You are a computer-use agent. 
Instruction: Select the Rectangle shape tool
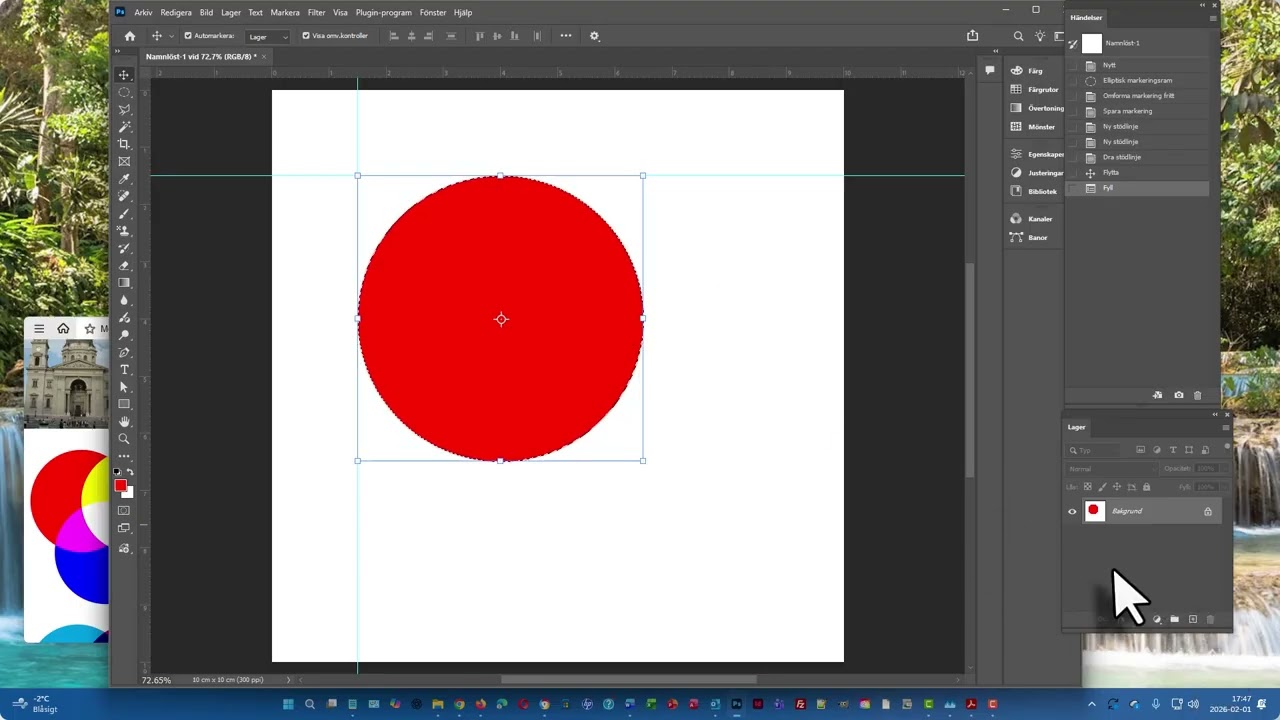coord(124,404)
